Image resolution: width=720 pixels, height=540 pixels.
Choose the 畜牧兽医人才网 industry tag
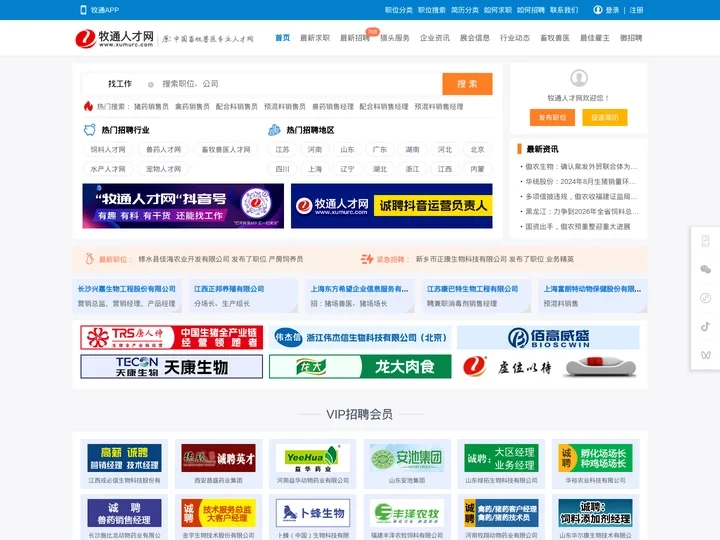pos(226,149)
